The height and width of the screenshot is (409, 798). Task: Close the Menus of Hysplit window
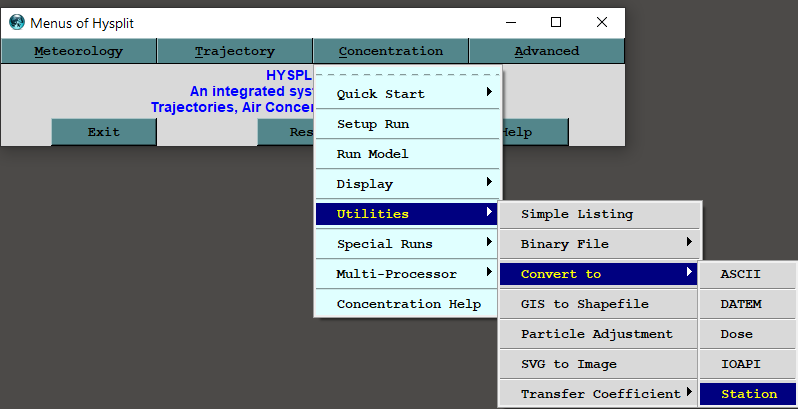tap(602, 22)
